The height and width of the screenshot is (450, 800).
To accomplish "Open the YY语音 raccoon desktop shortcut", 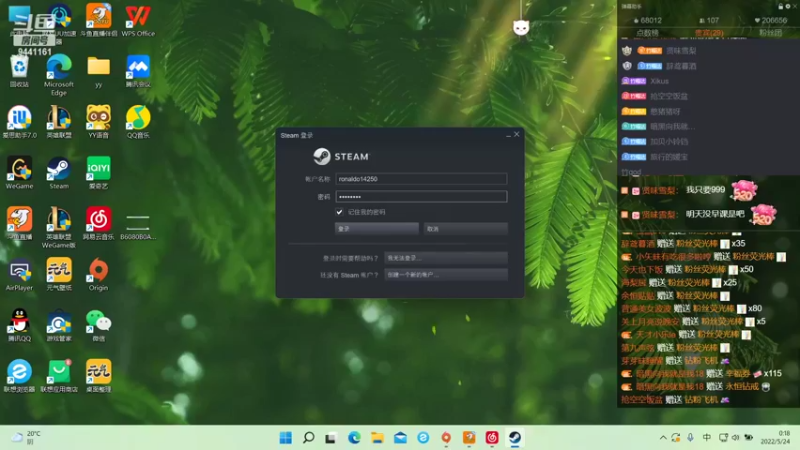I will coord(98,122).
